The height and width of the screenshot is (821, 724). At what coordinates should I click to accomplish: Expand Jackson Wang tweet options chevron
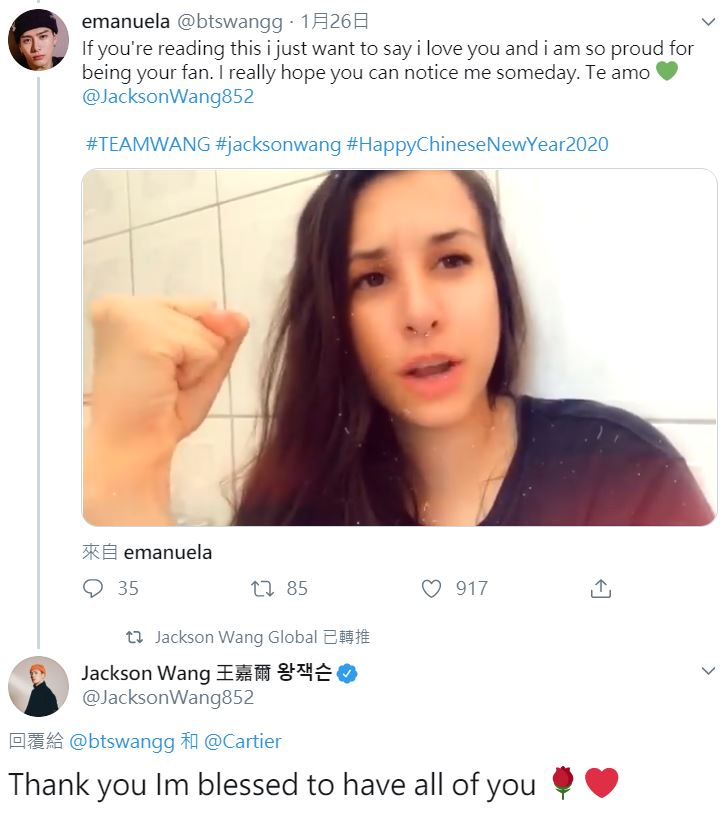[708, 671]
